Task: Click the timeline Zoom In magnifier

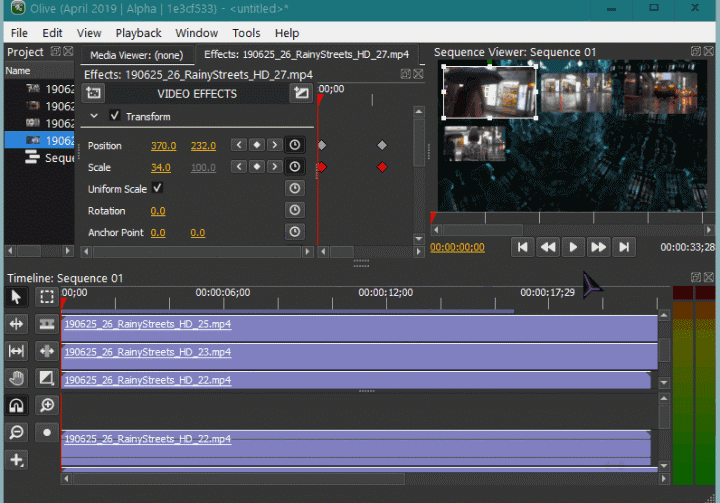Action: (47, 405)
